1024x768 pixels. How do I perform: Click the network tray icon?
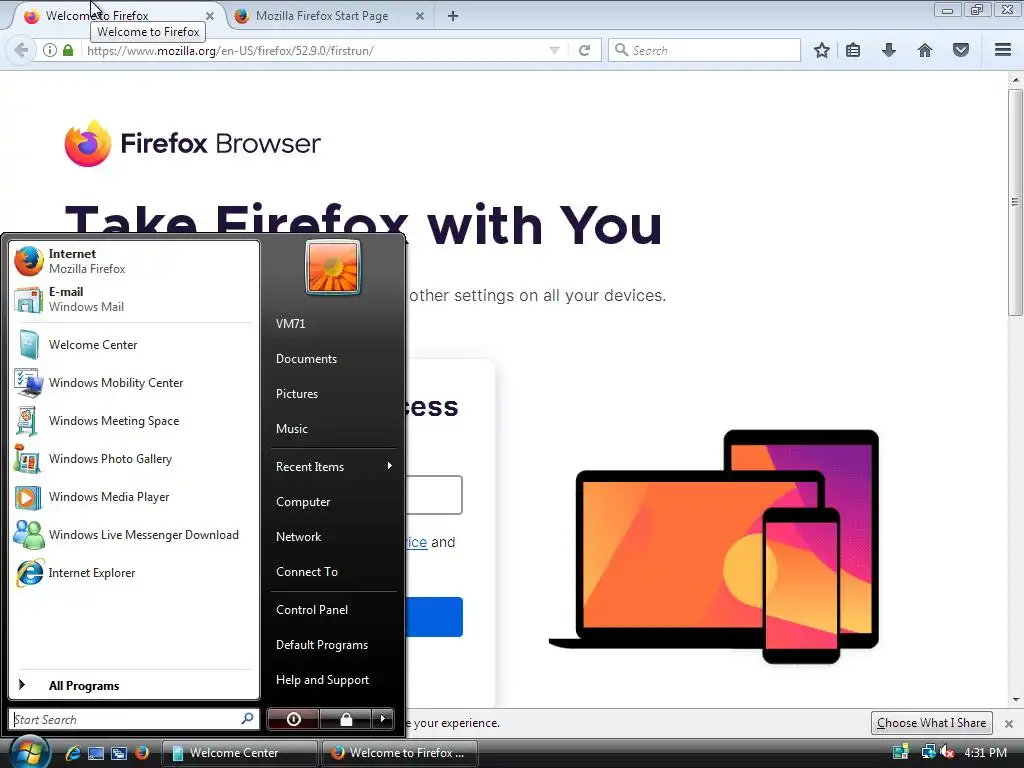tap(927, 752)
